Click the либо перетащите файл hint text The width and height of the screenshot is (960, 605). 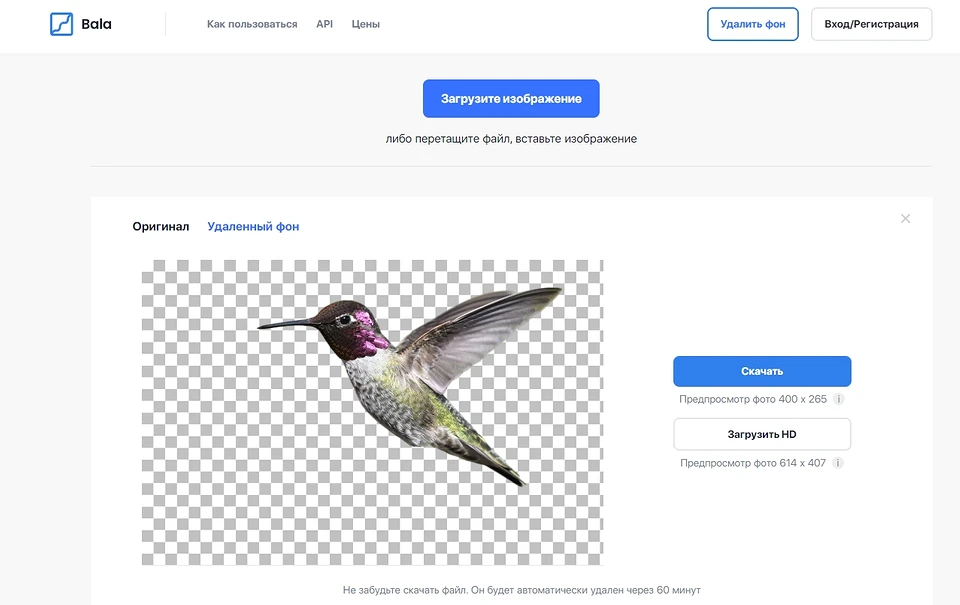[x=511, y=139]
